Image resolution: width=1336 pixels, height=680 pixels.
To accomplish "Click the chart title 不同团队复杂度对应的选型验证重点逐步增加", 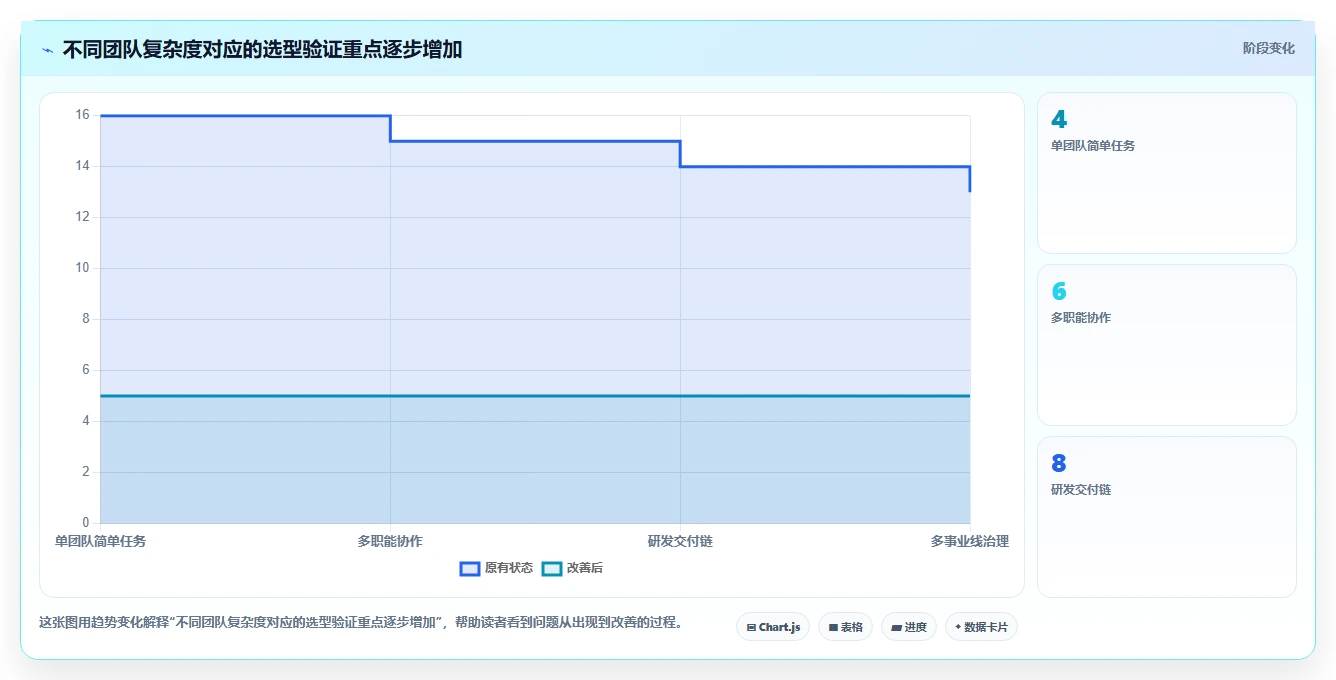I will tap(262, 49).
